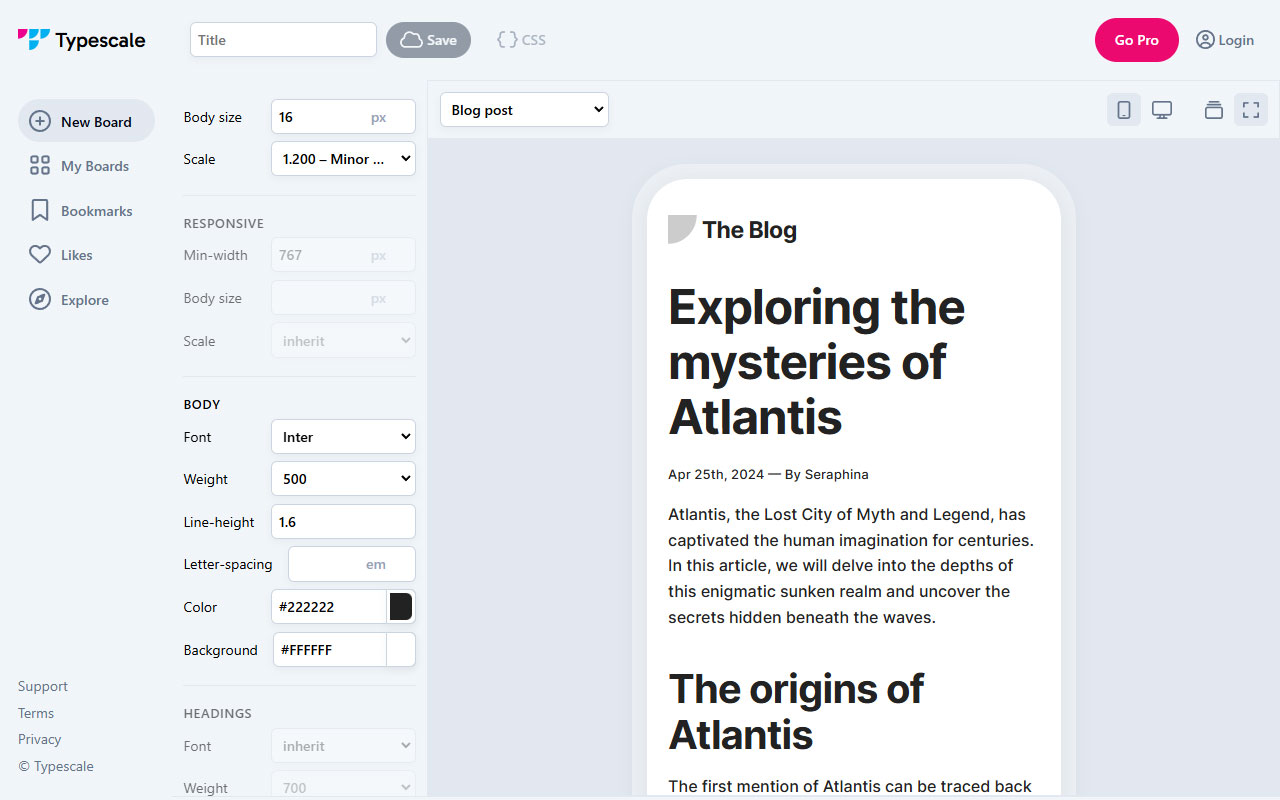This screenshot has height=800, width=1280.
Task: Open the Login menu
Action: [1225, 40]
